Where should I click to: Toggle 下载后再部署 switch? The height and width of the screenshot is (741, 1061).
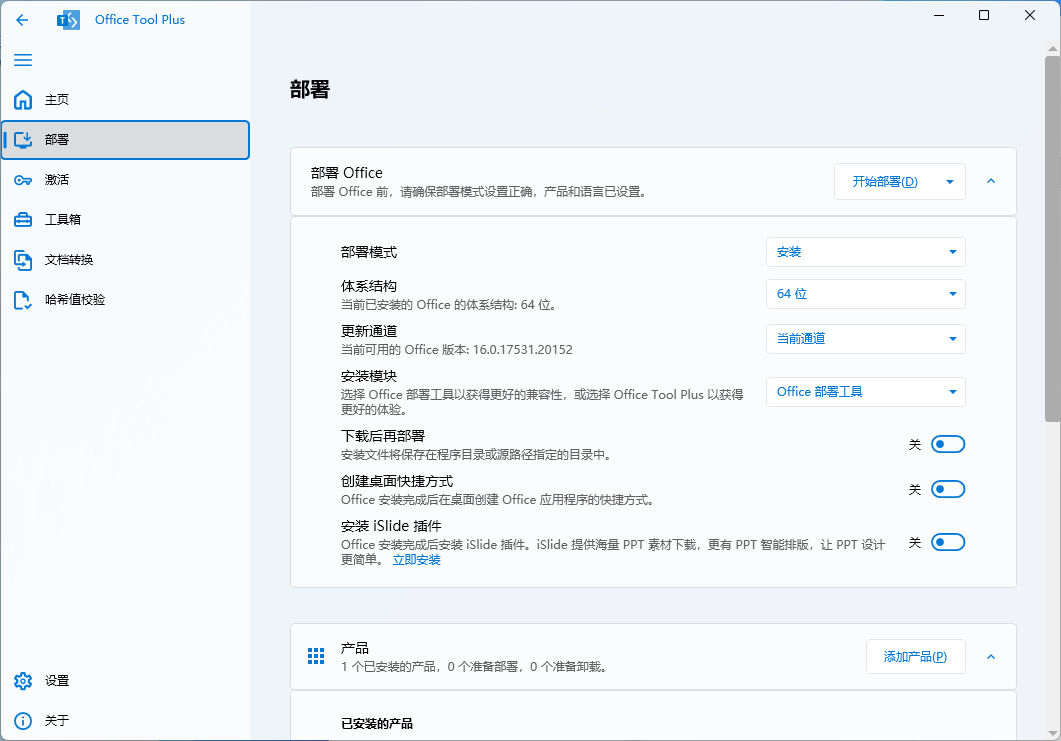pyautogui.click(x=948, y=445)
